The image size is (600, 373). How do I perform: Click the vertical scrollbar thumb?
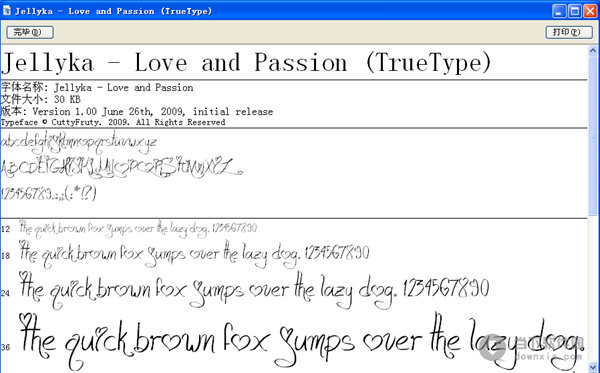tap(593, 135)
